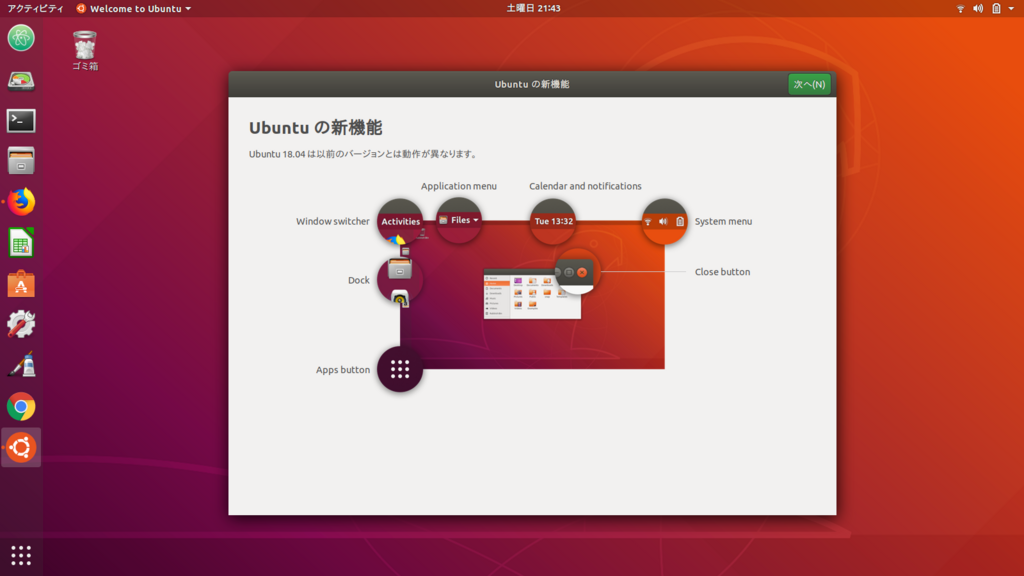Click the 'Application menu' label
Viewport: 1024px width, 576px height.
coord(458,186)
